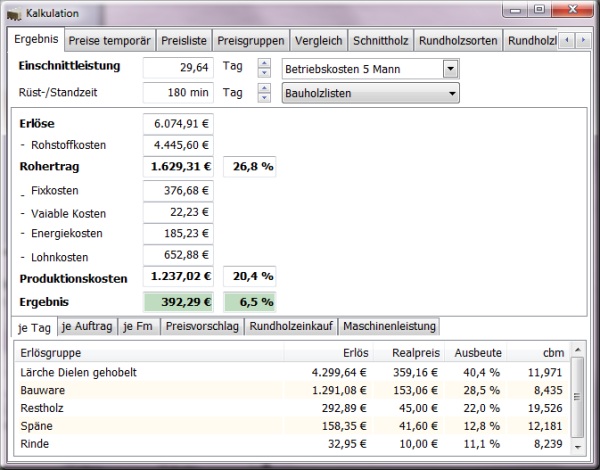
Task: Click the Energiekosten field 185,23 €
Action: pyautogui.click(x=178, y=233)
